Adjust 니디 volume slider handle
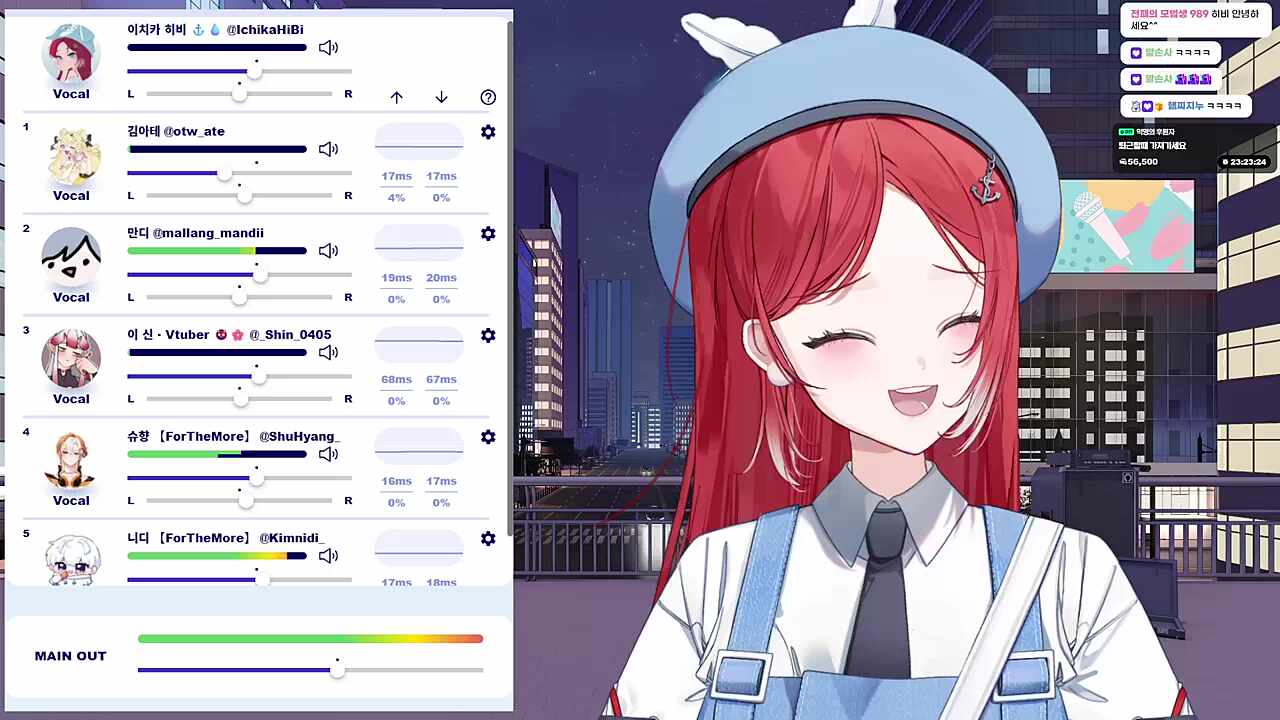The image size is (1280, 720). [262, 579]
